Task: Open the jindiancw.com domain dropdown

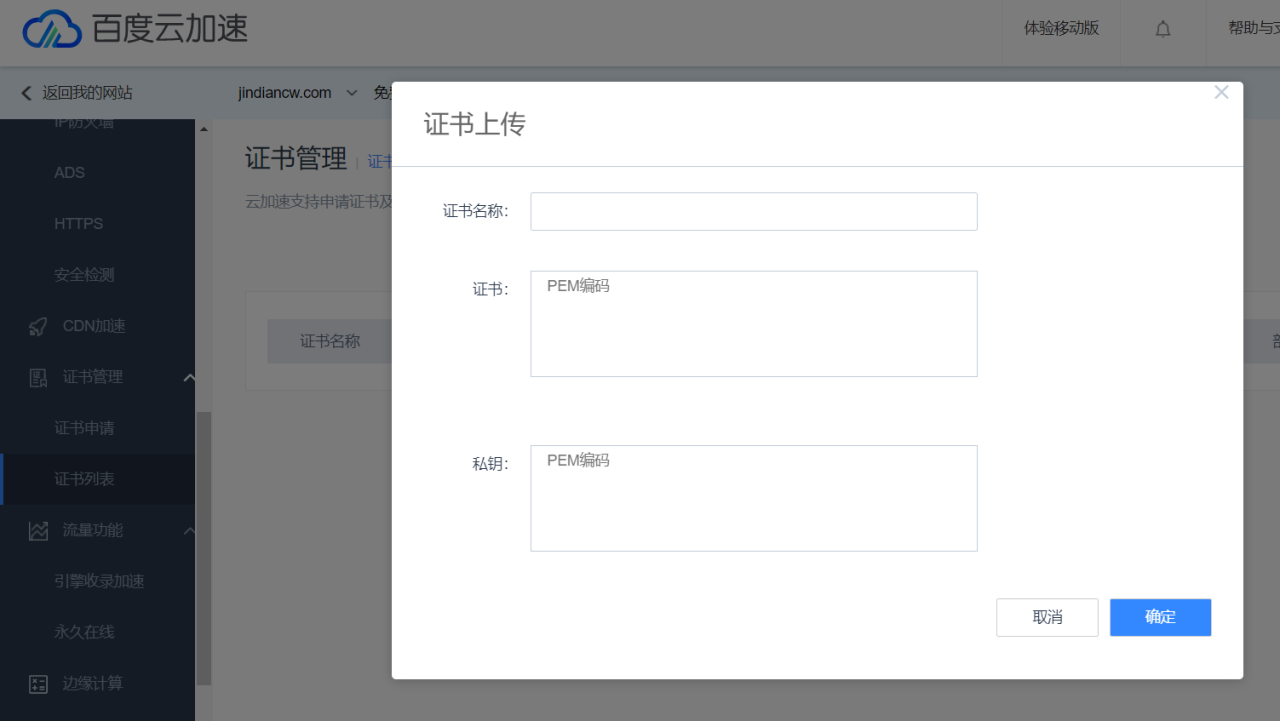Action: [x=351, y=92]
